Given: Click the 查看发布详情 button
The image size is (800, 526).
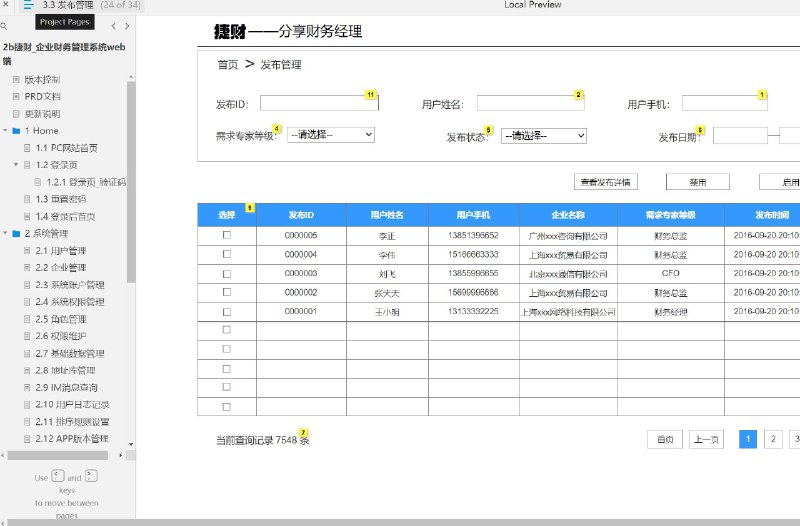Looking at the screenshot, I should (606, 182).
